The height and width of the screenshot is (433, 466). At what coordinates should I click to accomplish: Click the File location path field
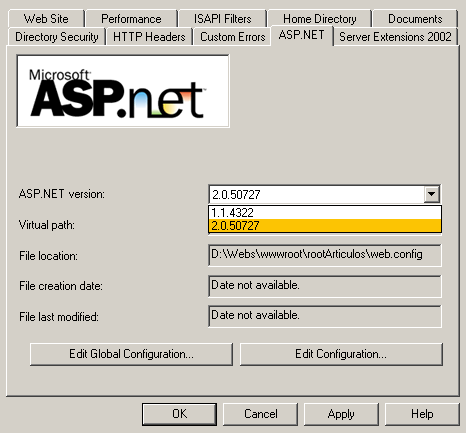coord(325,255)
